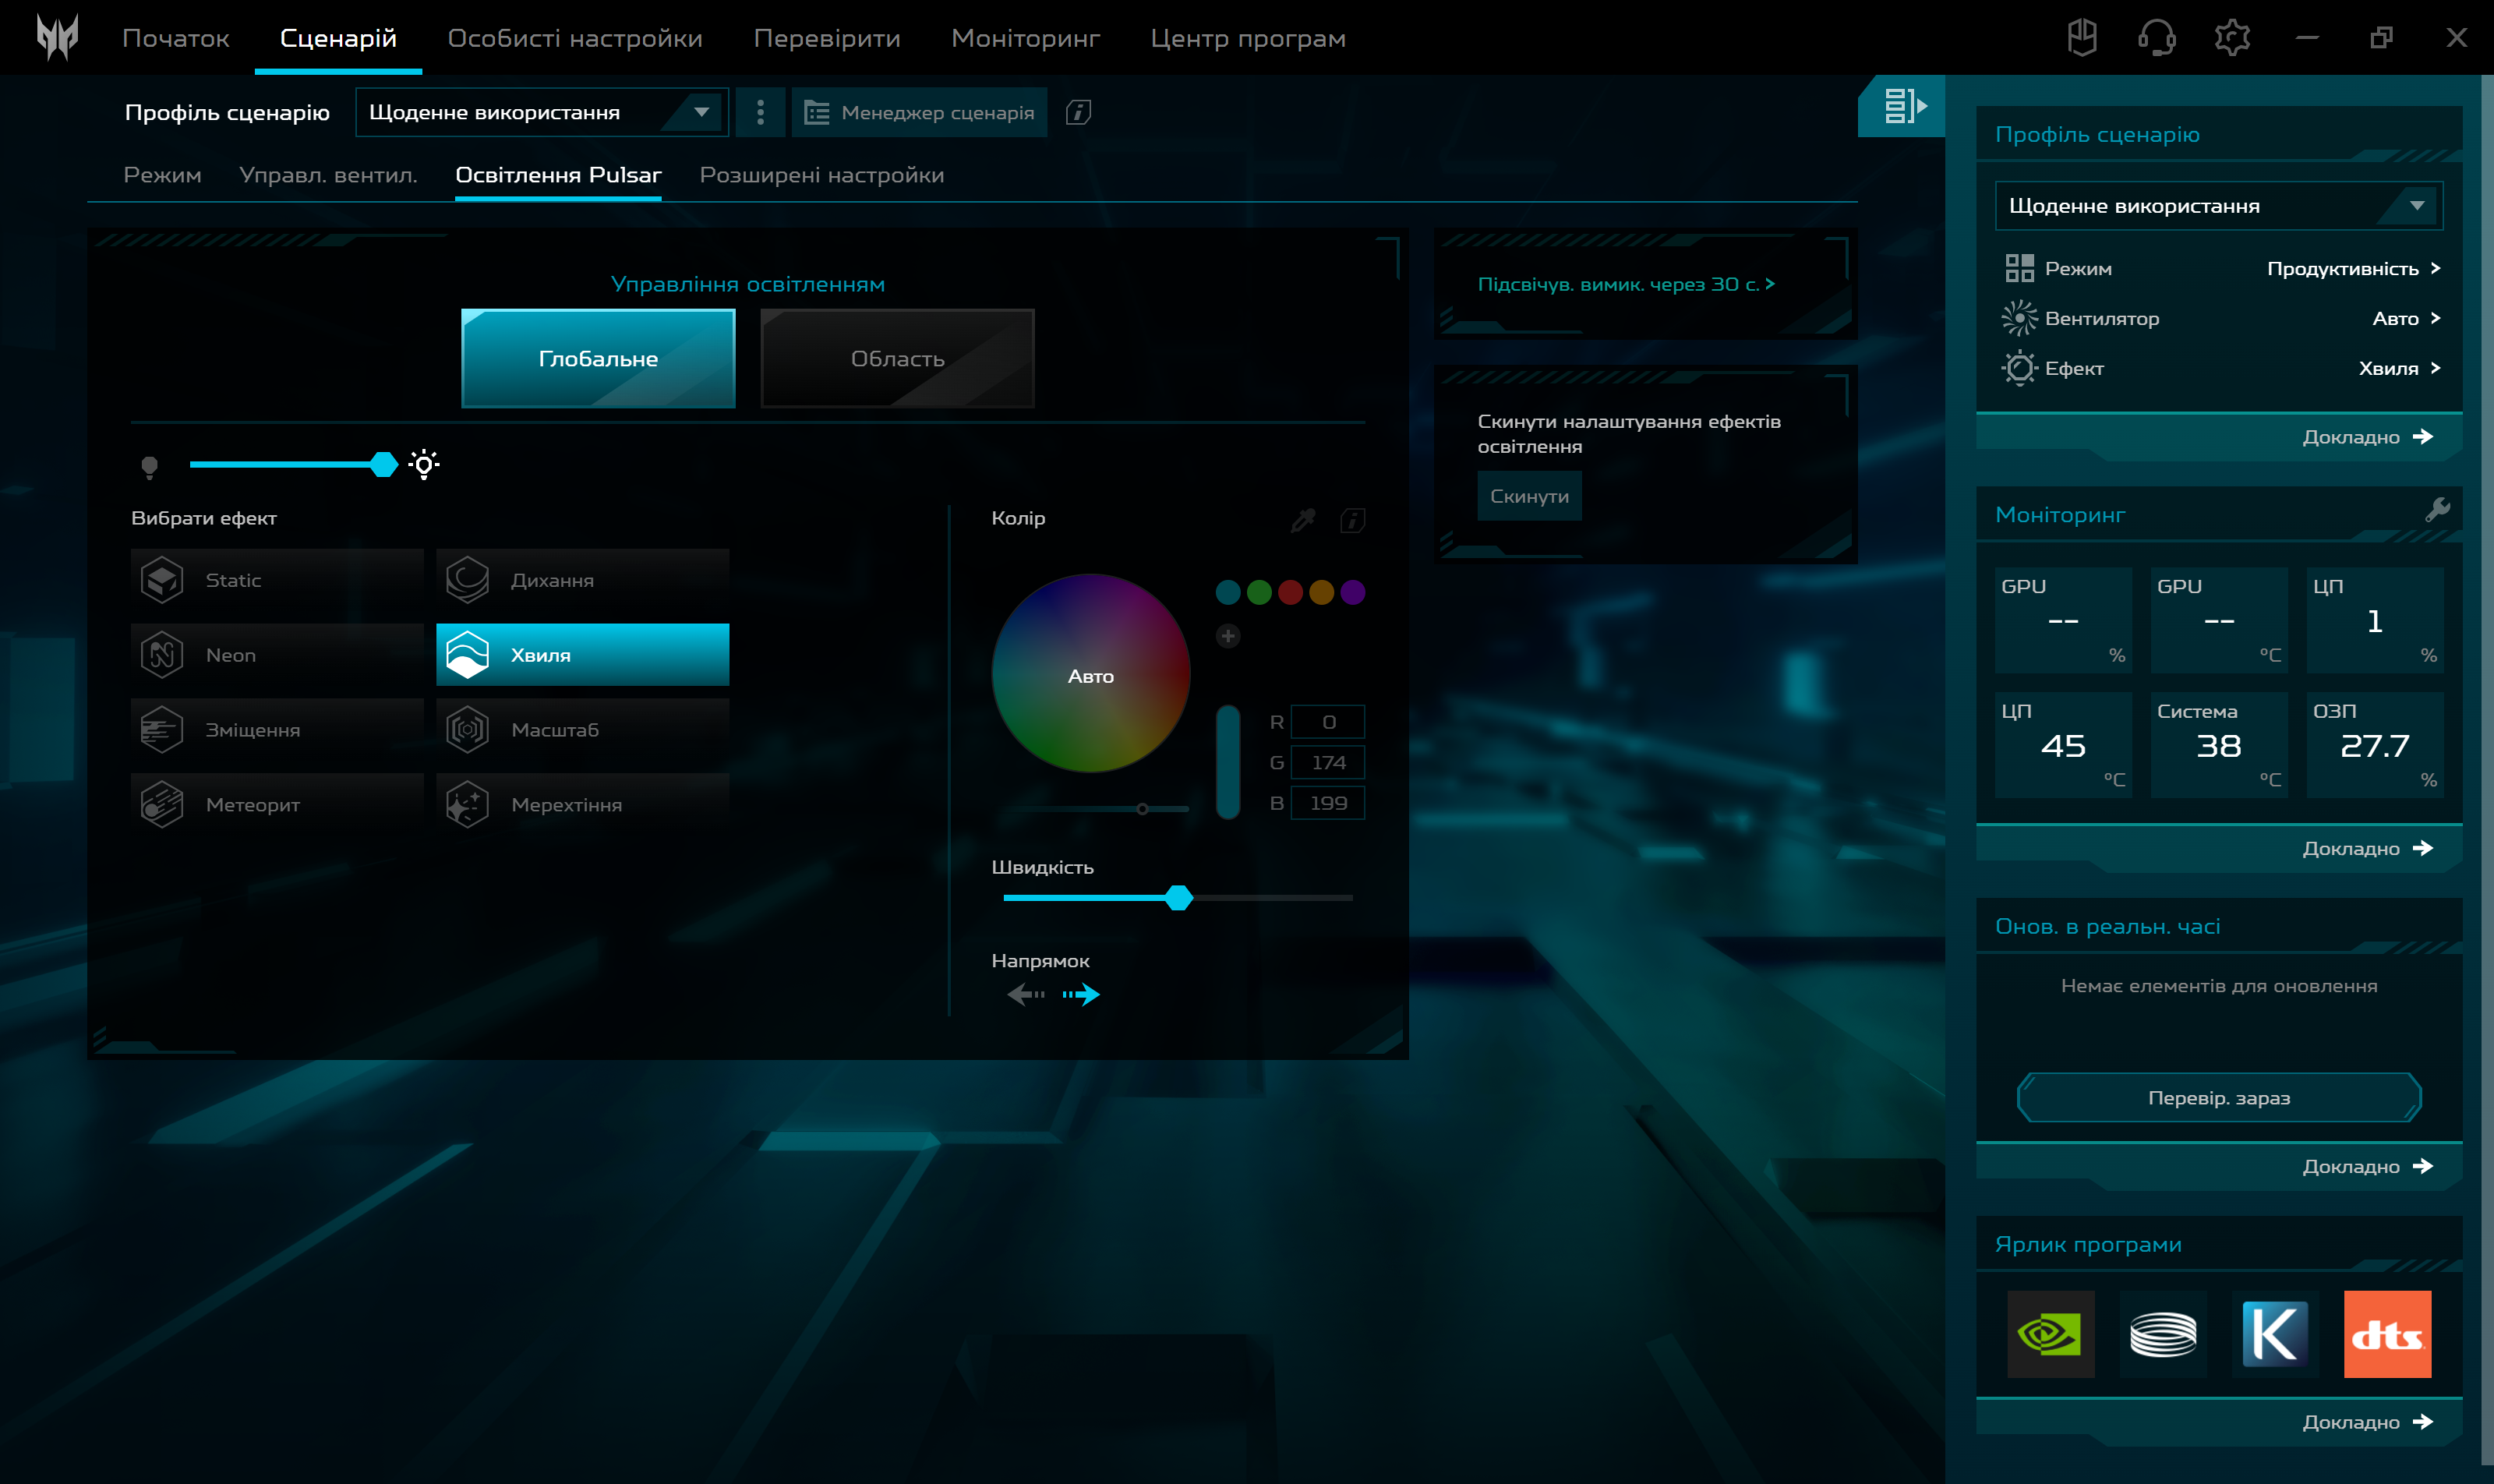Click the Перевір. зараз button
Image resolution: width=2494 pixels, height=1484 pixels.
2218,1097
